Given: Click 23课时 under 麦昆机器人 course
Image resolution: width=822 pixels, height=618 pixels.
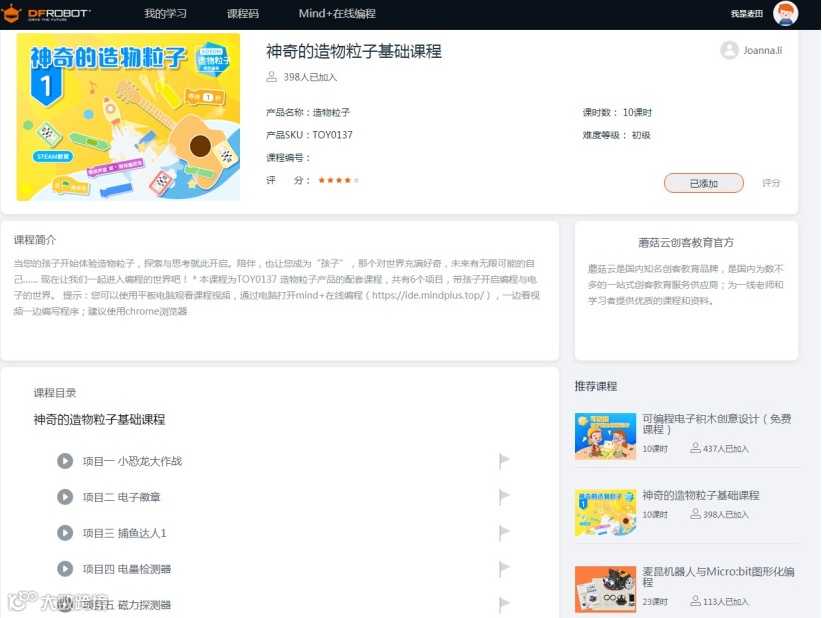Looking at the screenshot, I should (655, 602).
